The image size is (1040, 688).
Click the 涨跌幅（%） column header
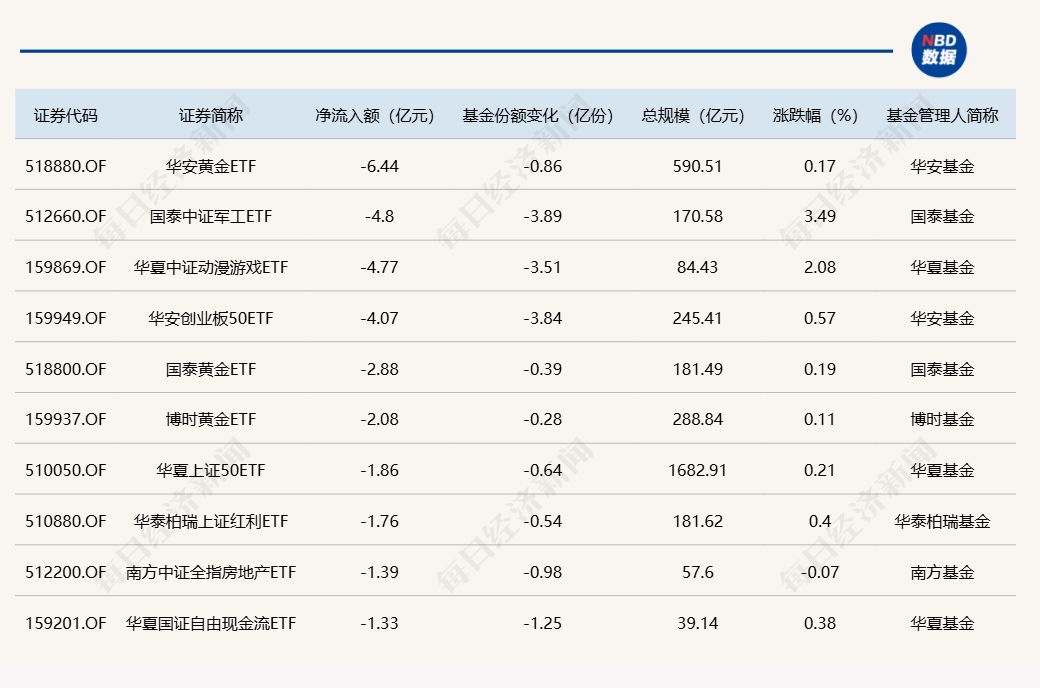coord(816,115)
